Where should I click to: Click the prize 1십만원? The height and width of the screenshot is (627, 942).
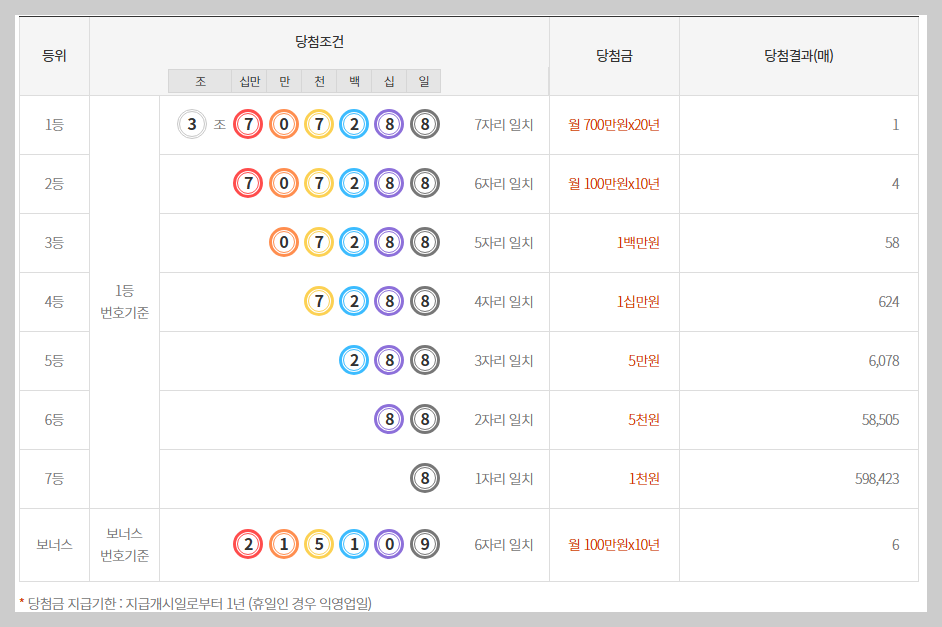click(x=638, y=301)
